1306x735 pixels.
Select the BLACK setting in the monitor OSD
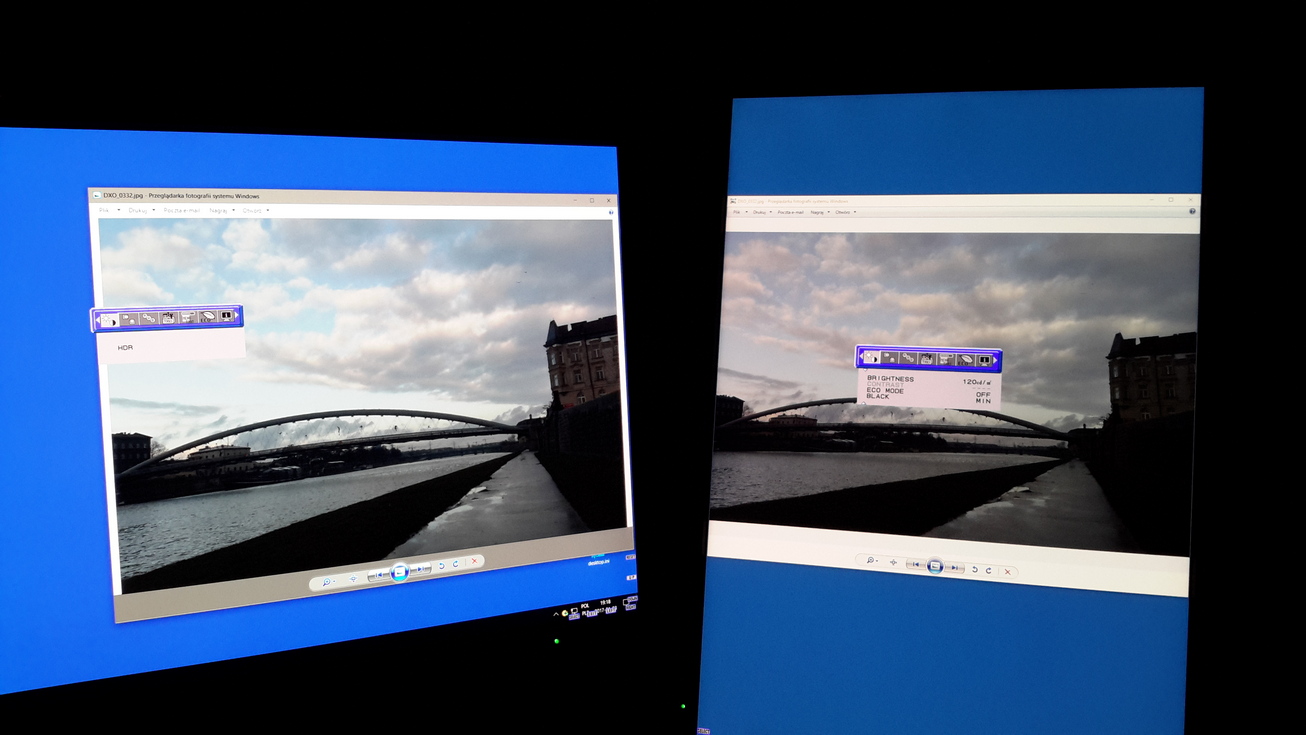[x=877, y=398]
